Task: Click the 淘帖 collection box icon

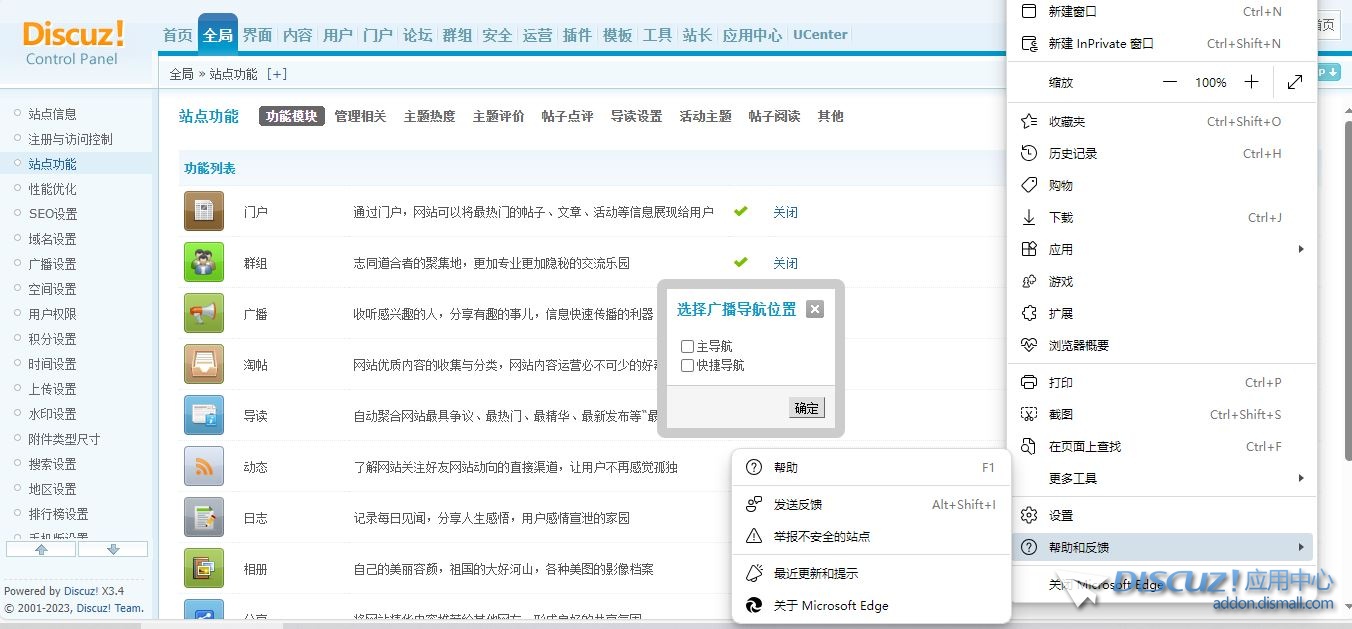Action: pyautogui.click(x=204, y=364)
